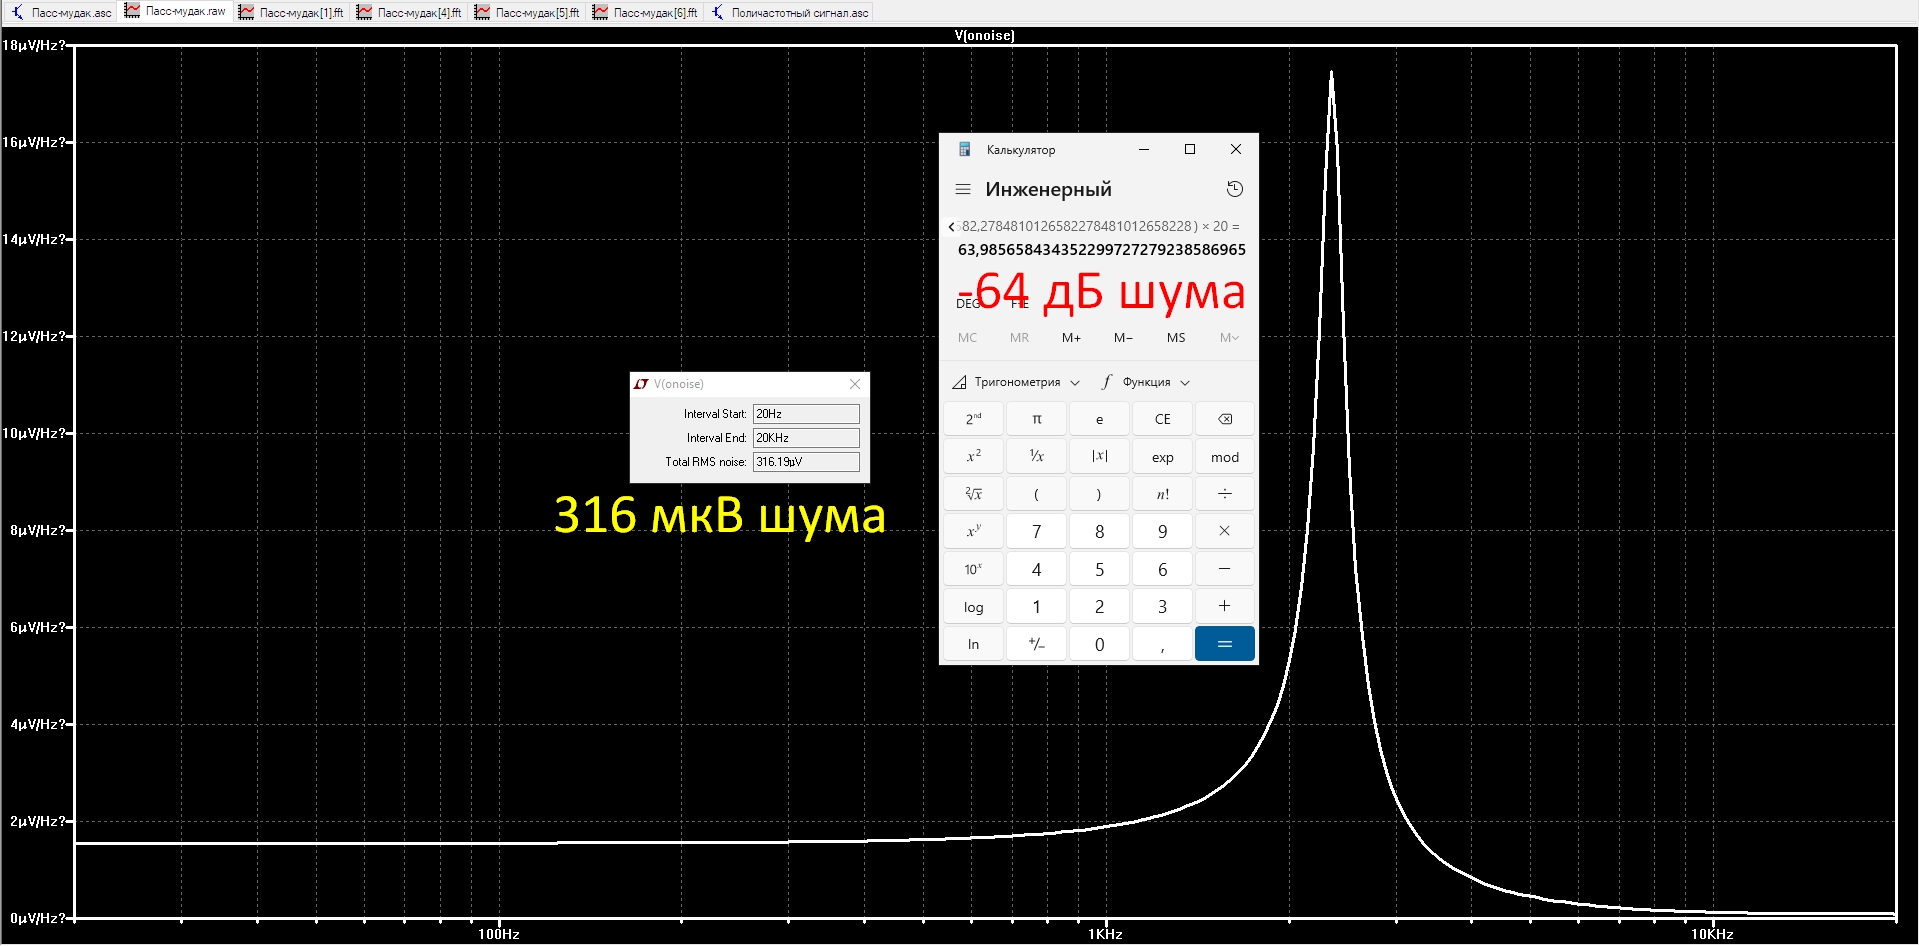Click the absolute value |x| button
Viewport: 1919px width, 946px height.
click(1099, 457)
